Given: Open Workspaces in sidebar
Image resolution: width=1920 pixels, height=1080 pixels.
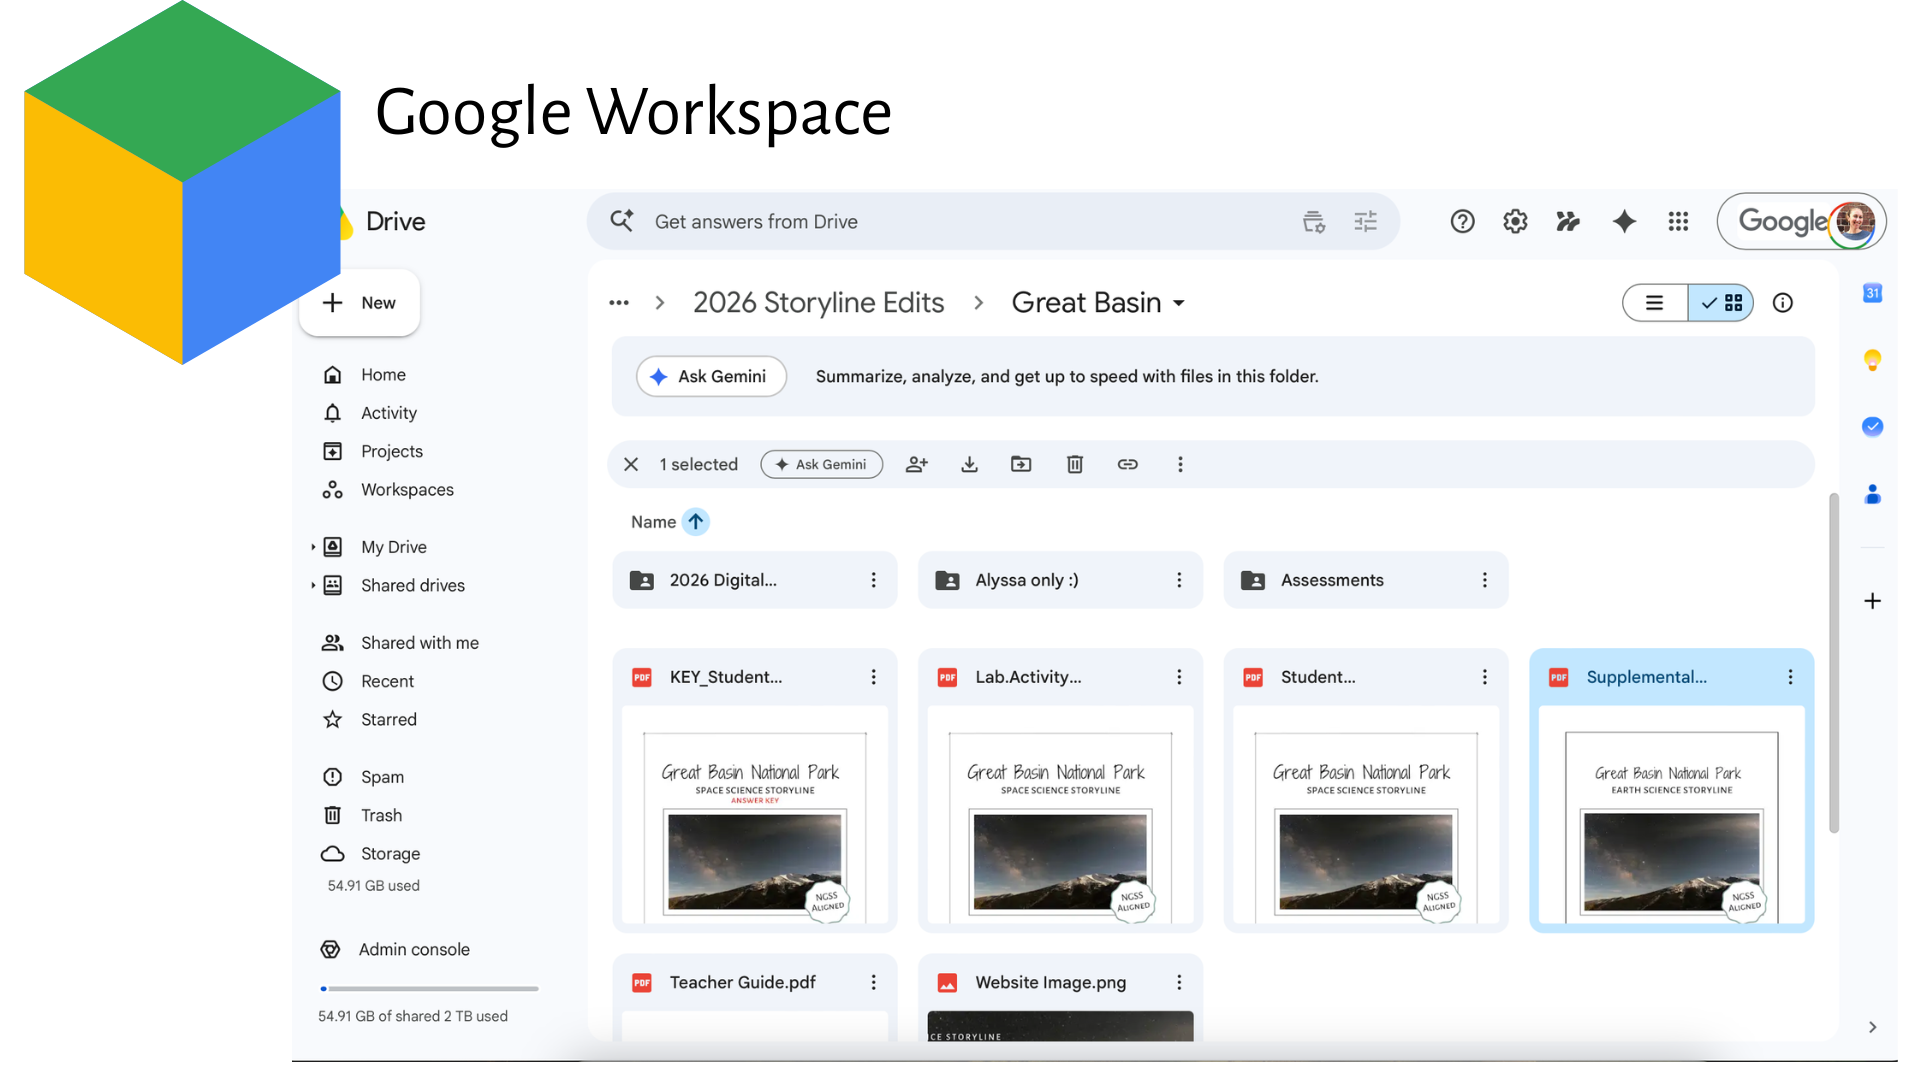Looking at the screenshot, I should coord(407,490).
